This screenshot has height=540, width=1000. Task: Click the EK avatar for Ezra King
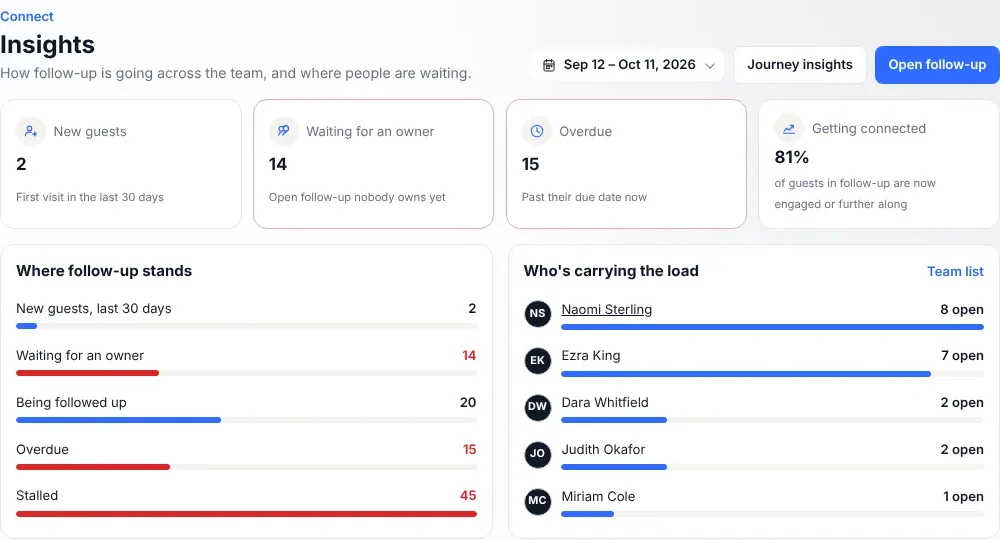(538, 360)
